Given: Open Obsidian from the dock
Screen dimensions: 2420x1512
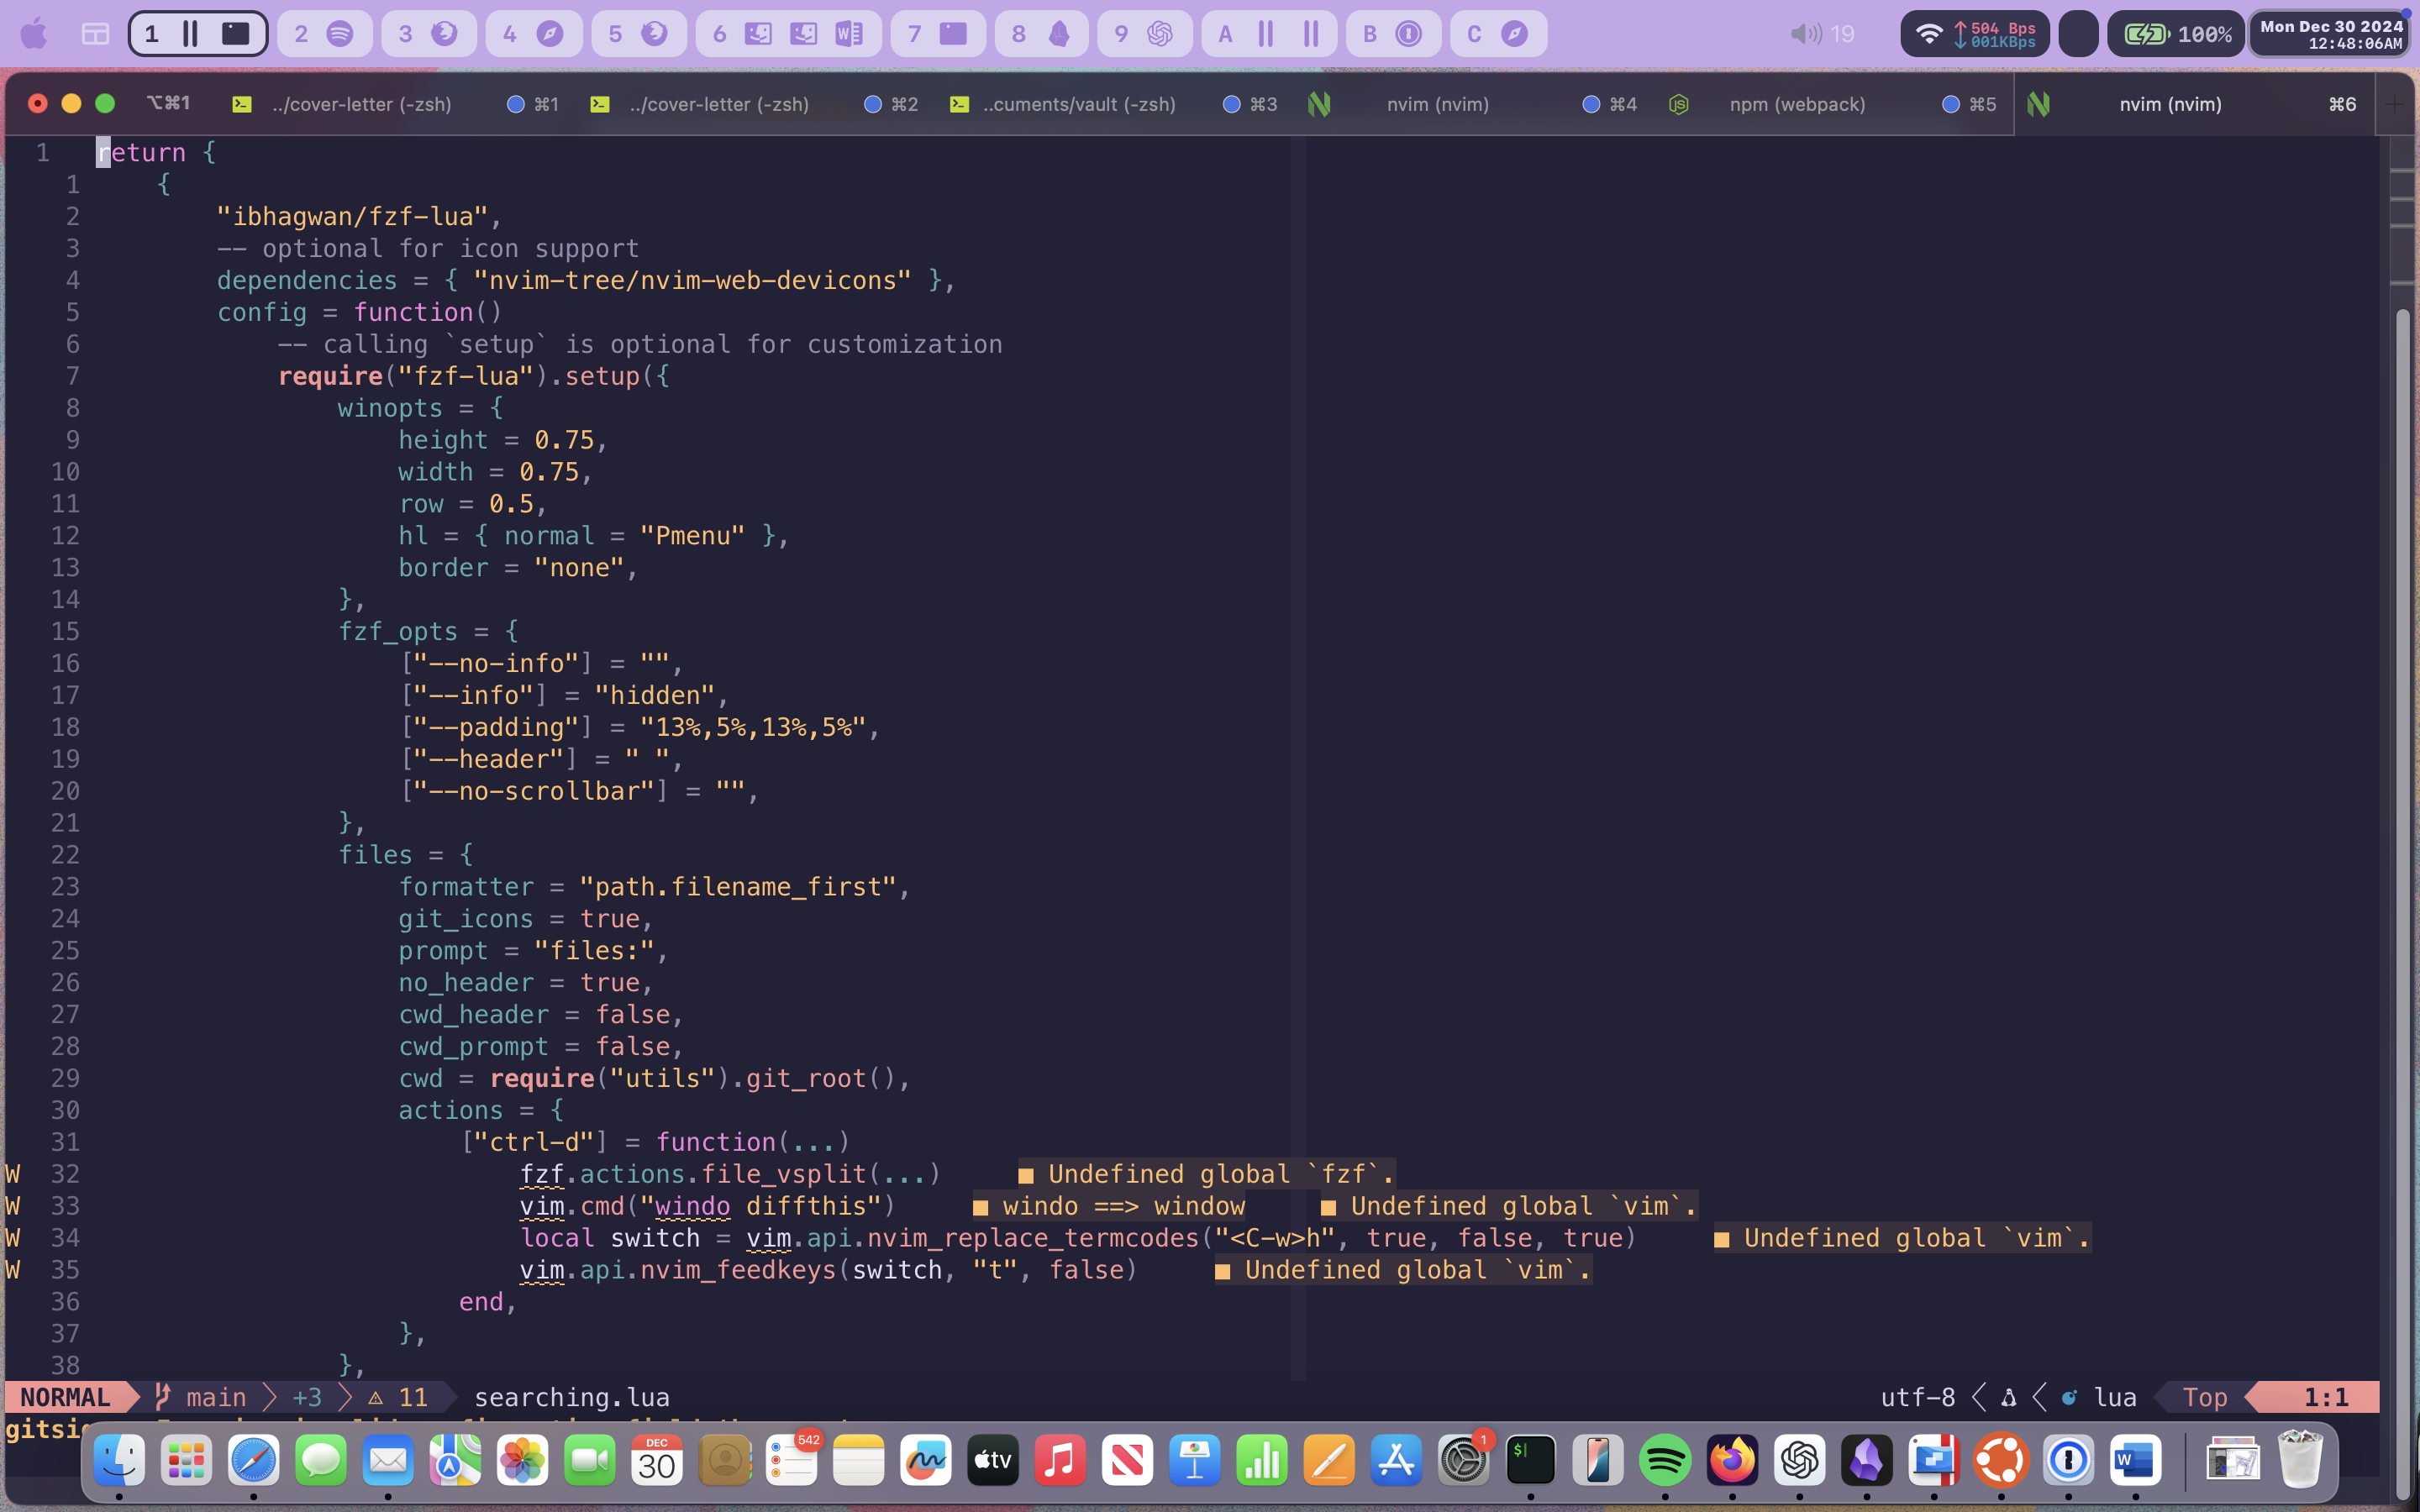Looking at the screenshot, I should point(1867,1461).
